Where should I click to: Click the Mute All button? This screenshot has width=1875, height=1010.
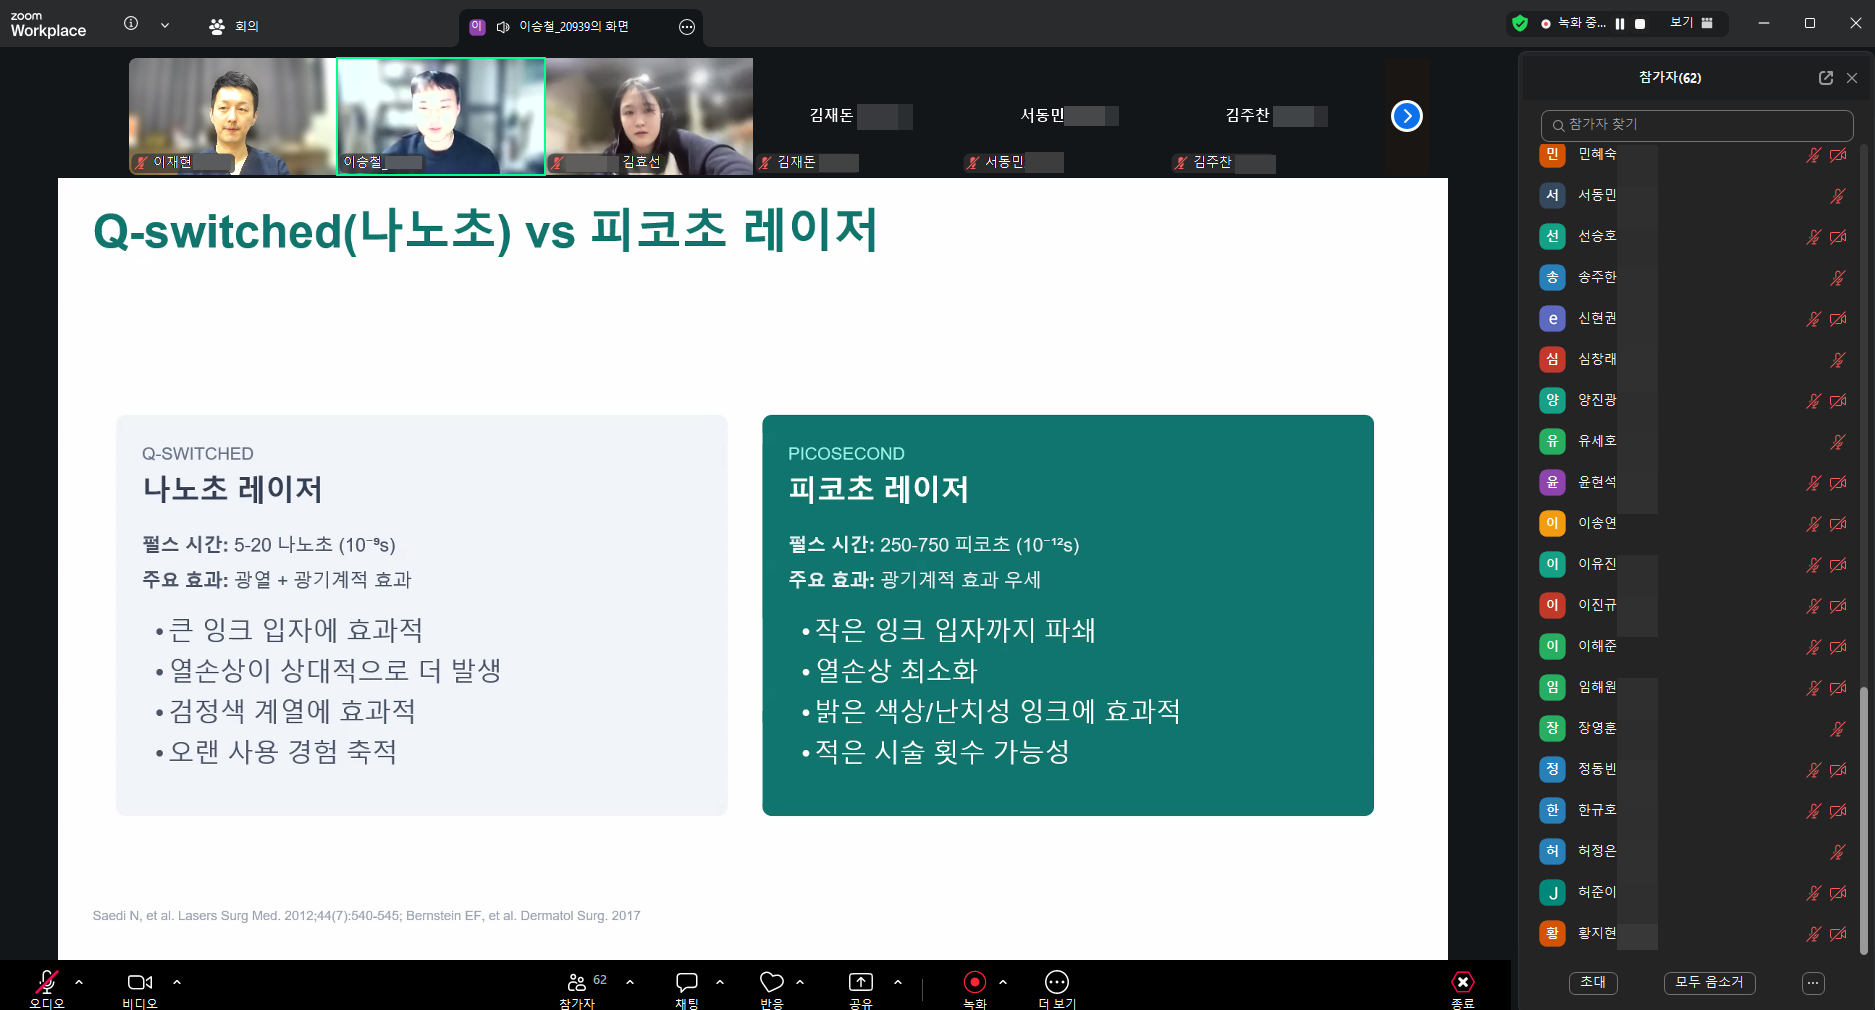pyautogui.click(x=1709, y=983)
